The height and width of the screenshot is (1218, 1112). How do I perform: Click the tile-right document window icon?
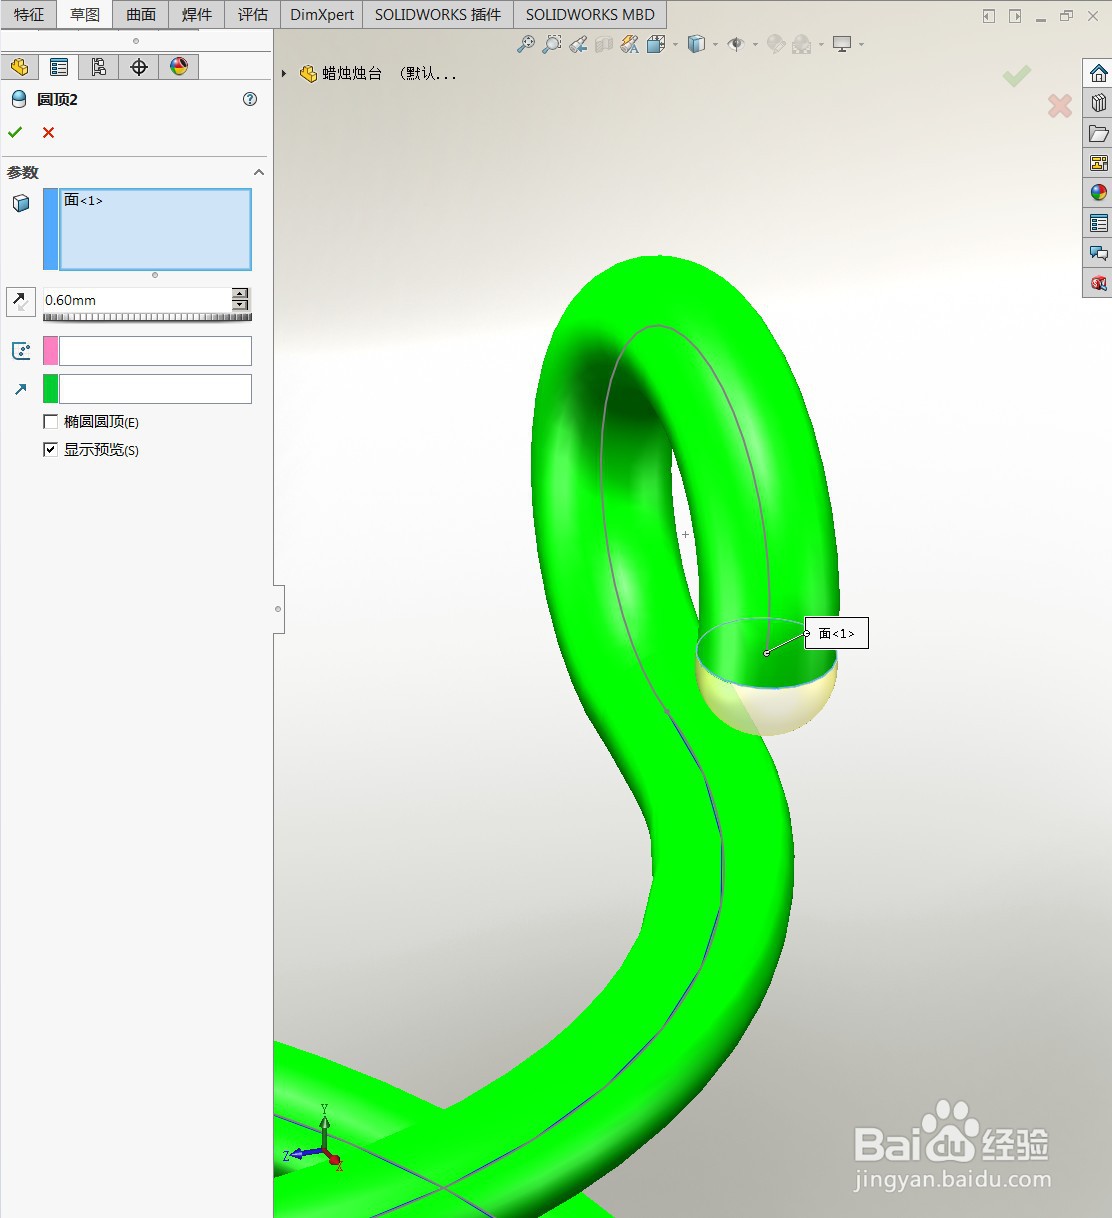1015,16
